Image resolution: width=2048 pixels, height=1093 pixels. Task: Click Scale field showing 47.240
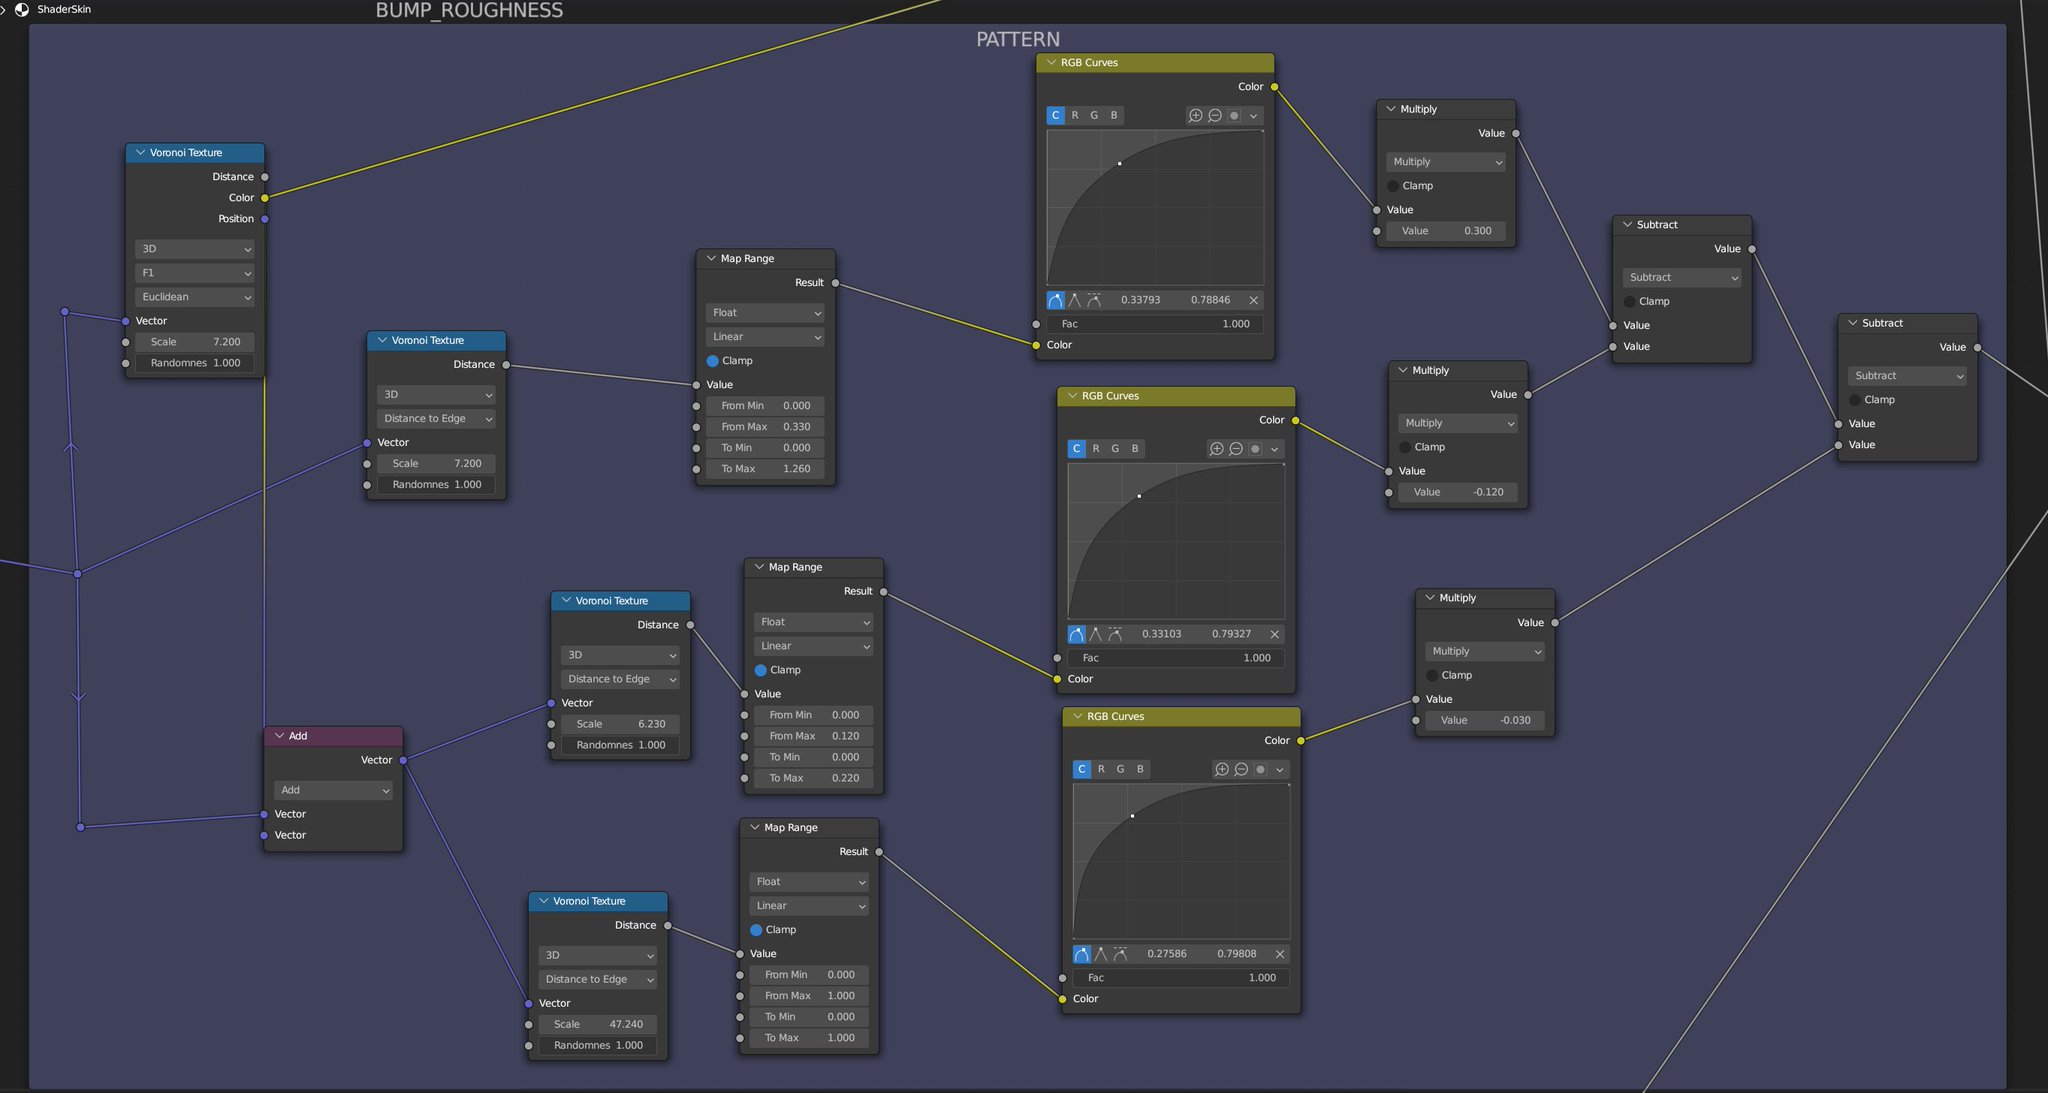pyautogui.click(x=598, y=1024)
